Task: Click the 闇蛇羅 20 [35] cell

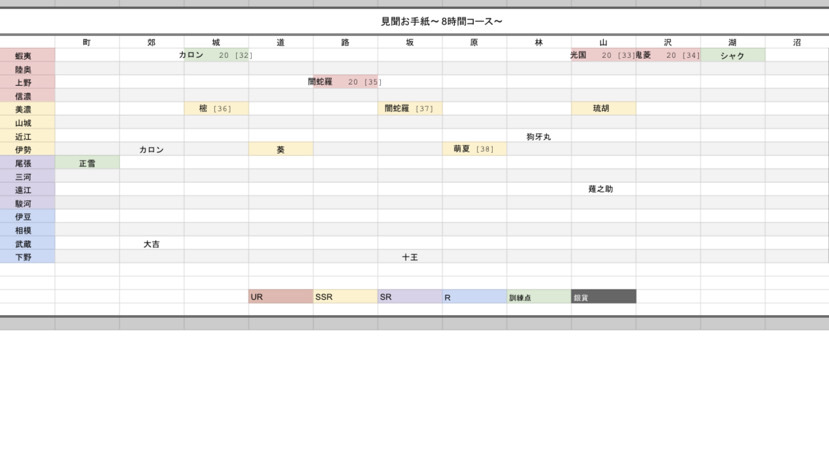Action: point(345,82)
